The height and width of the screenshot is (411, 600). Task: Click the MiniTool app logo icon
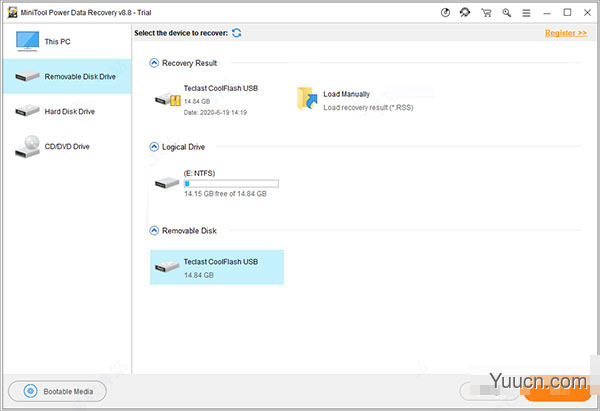tap(12, 13)
